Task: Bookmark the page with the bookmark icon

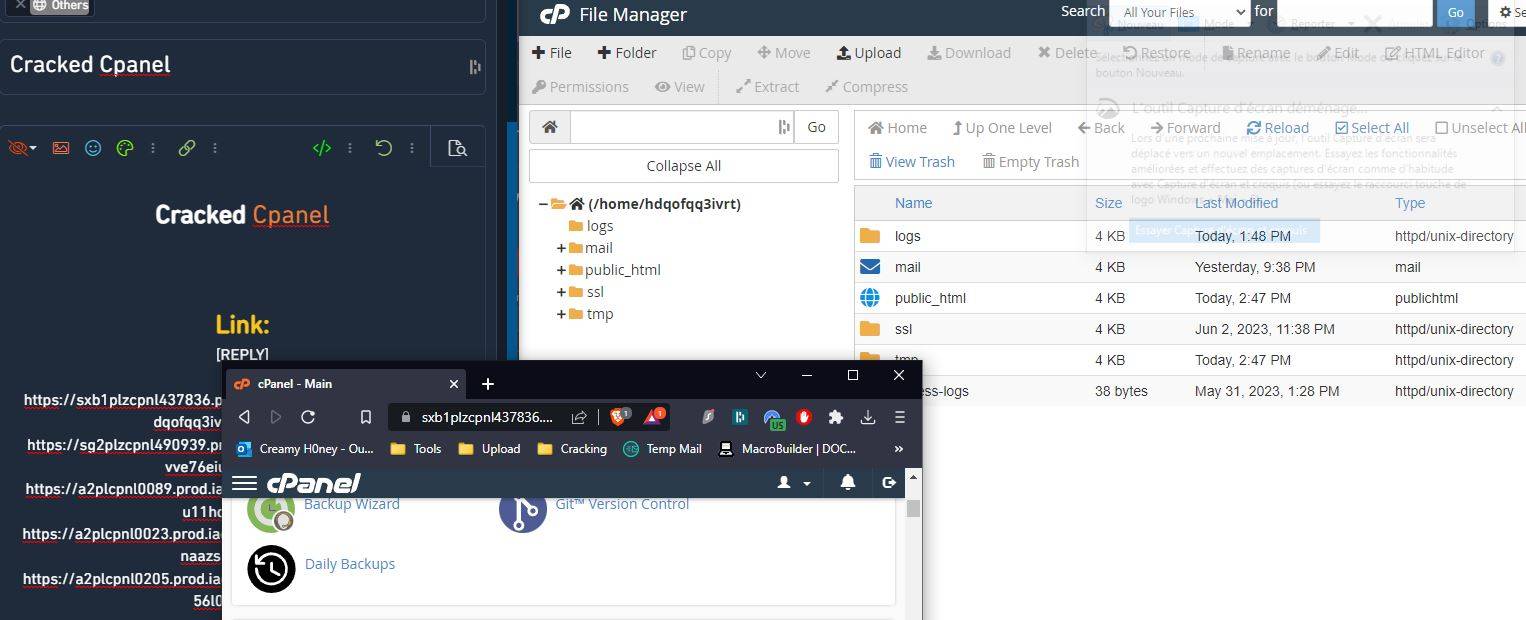Action: (366, 417)
